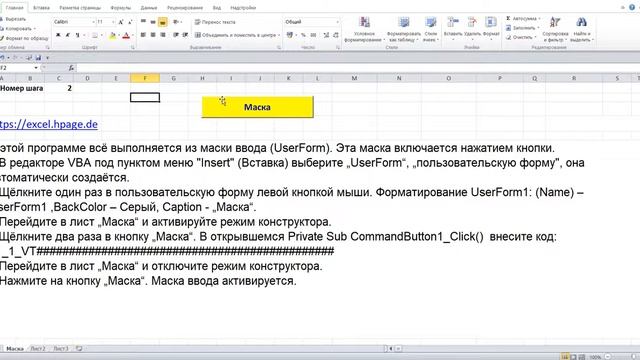Select cell containing Номер шага
The height and width of the screenshot is (360, 640).
[x=22, y=88]
